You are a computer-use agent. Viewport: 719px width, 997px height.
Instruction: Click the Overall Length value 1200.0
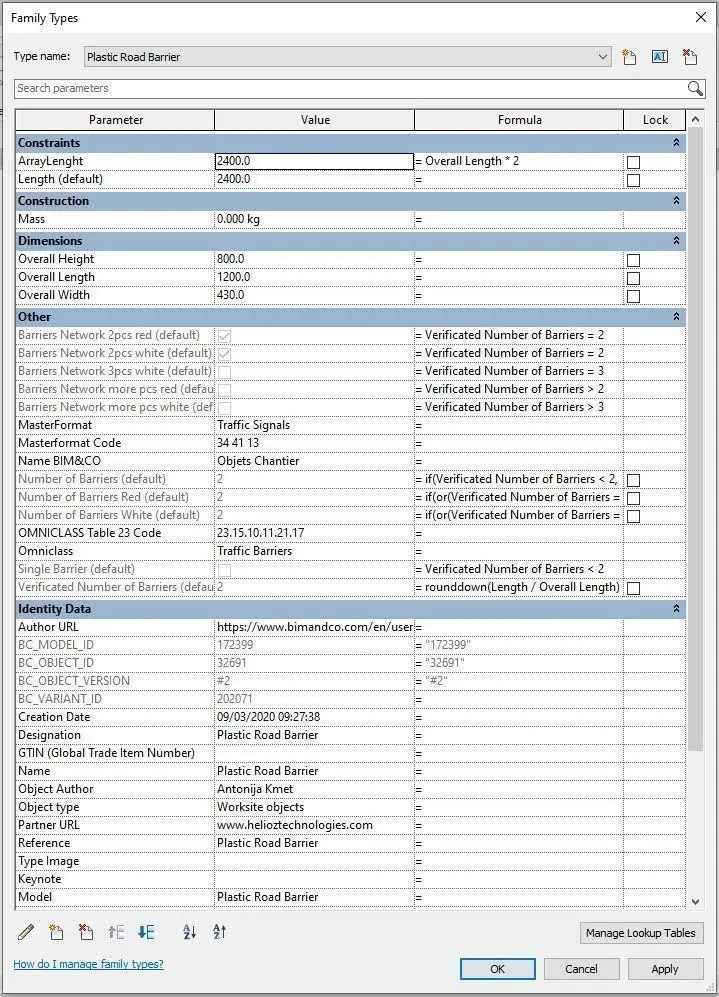click(x=233, y=277)
